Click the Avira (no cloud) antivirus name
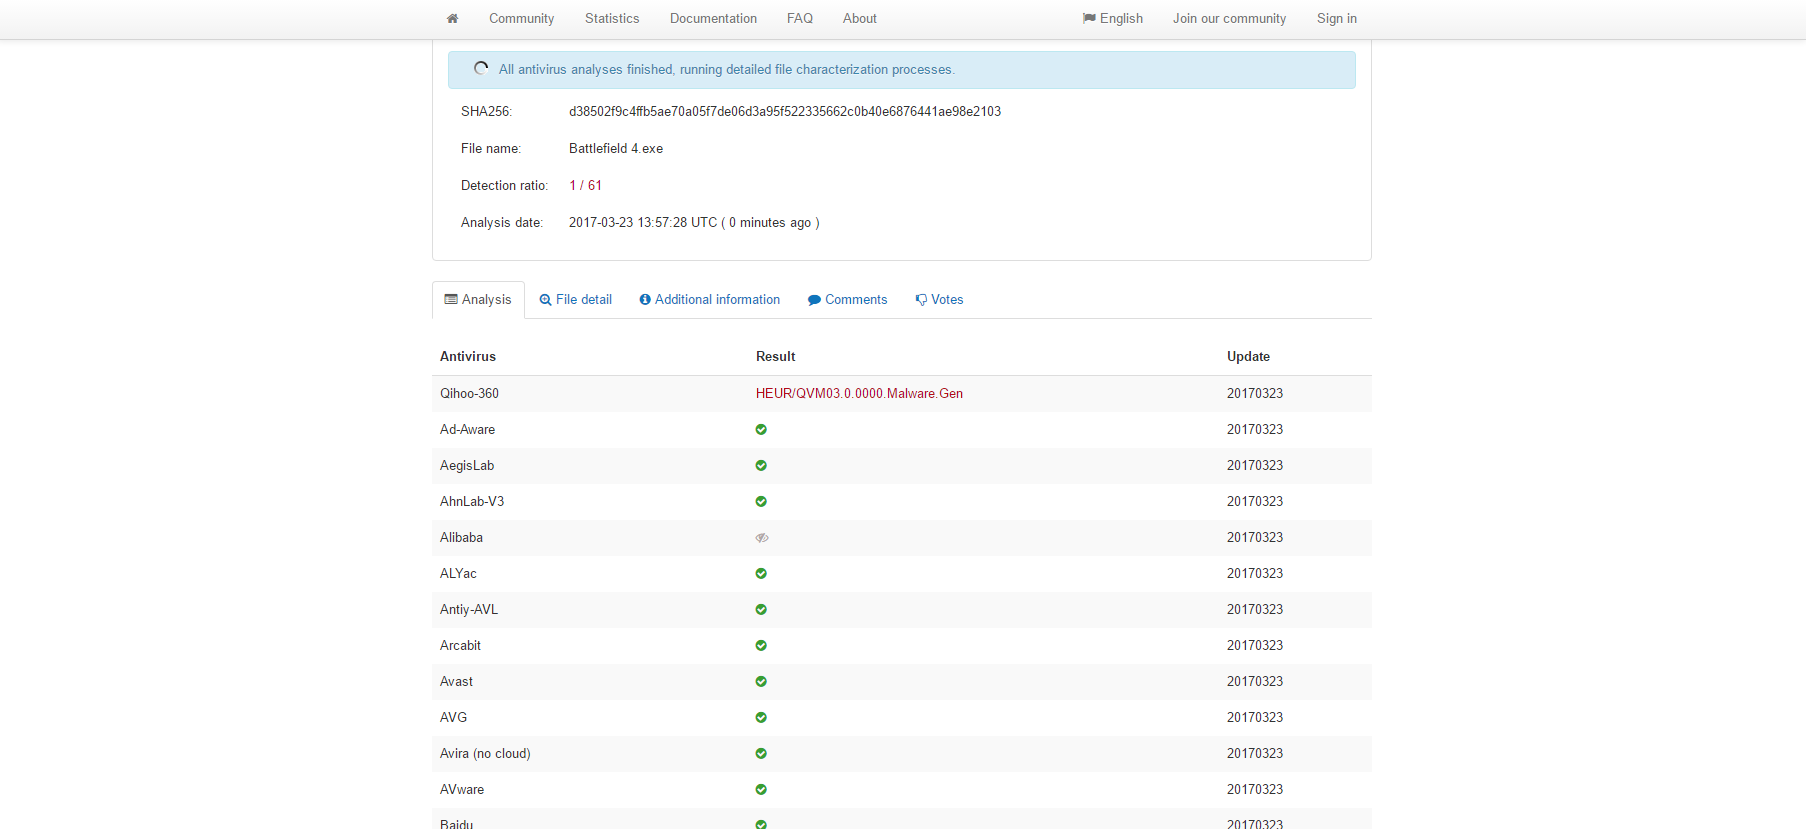The image size is (1806, 829). [485, 754]
